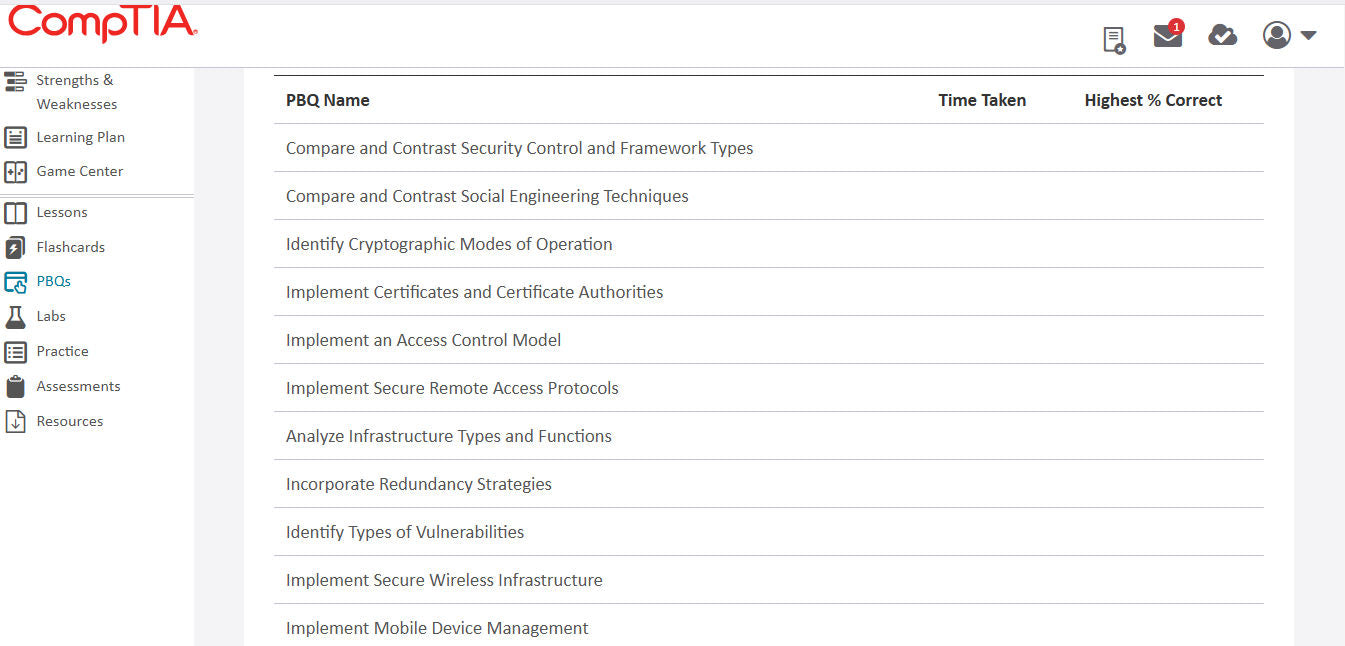Open the Game Center icon
The image size is (1345, 646).
point(14,171)
